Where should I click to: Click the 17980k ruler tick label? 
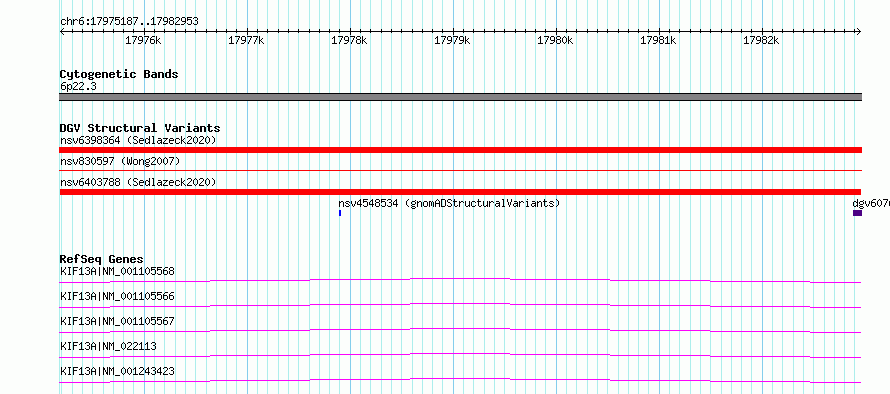555,40
